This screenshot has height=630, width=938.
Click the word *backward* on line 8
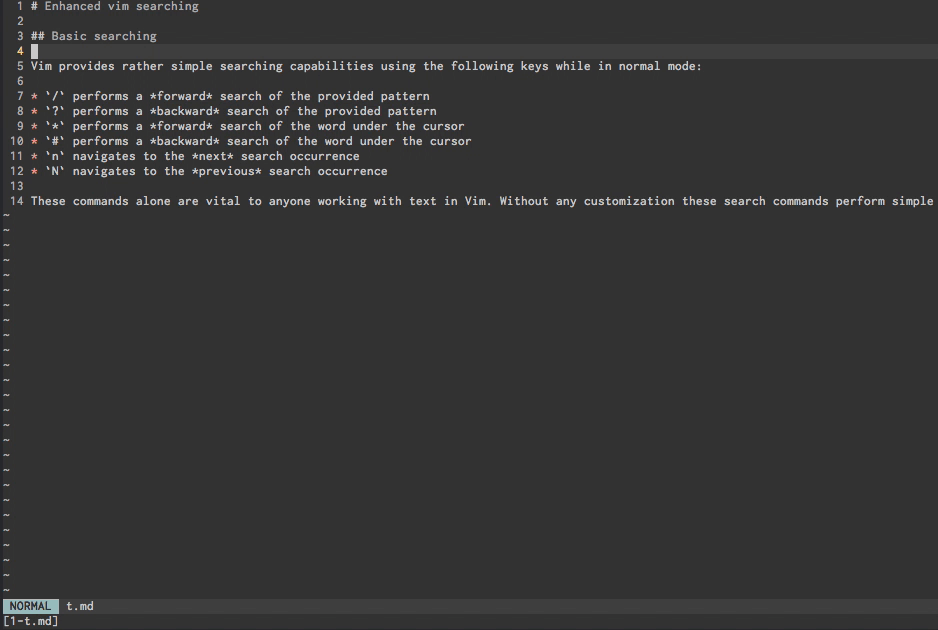pos(184,111)
